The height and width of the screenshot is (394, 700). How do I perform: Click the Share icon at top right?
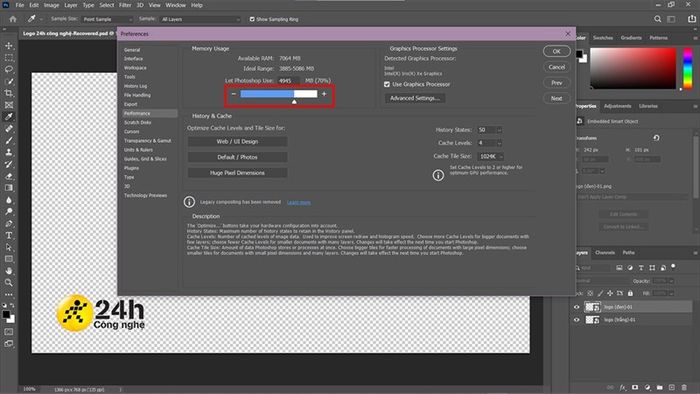692,19
